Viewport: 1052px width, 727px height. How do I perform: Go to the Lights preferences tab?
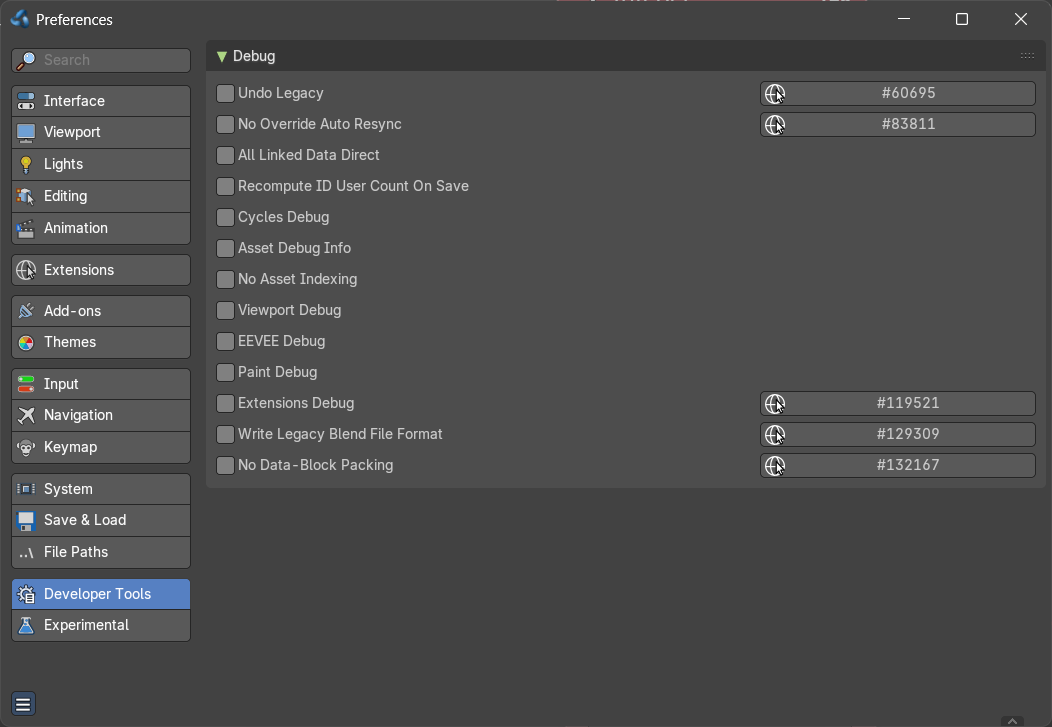pyautogui.click(x=101, y=164)
